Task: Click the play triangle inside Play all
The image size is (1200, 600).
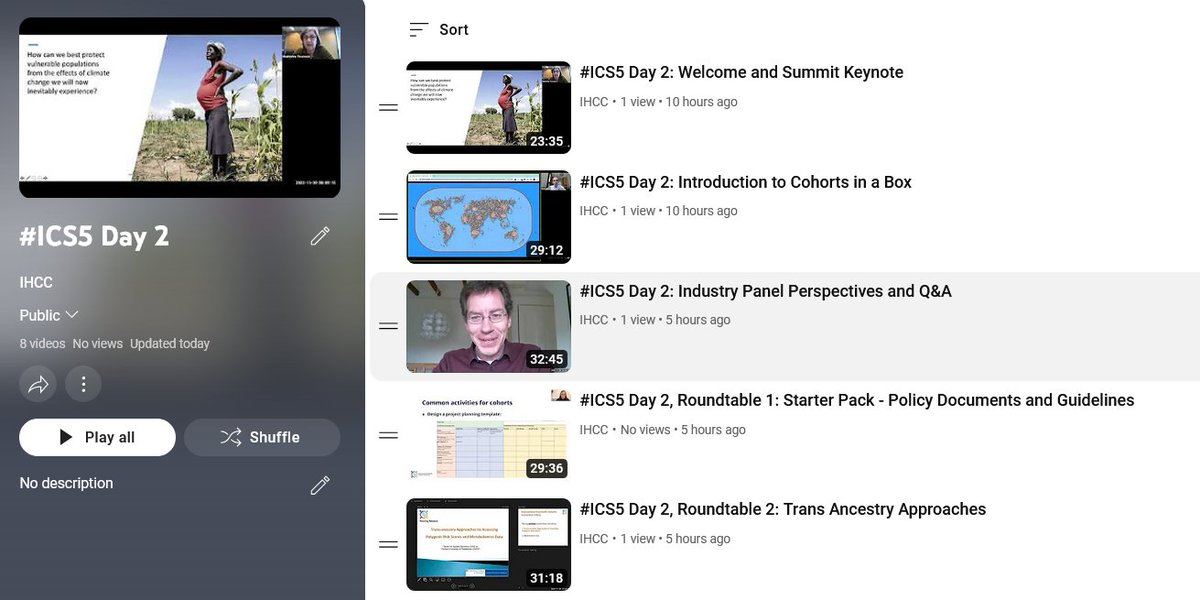Action: (x=65, y=437)
